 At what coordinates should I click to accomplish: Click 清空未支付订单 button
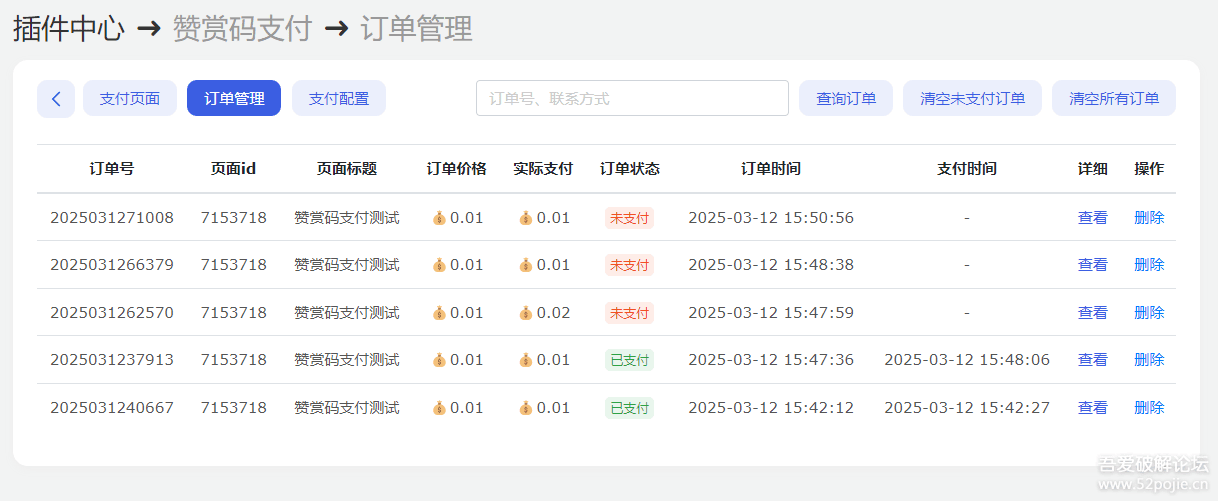pos(973,99)
